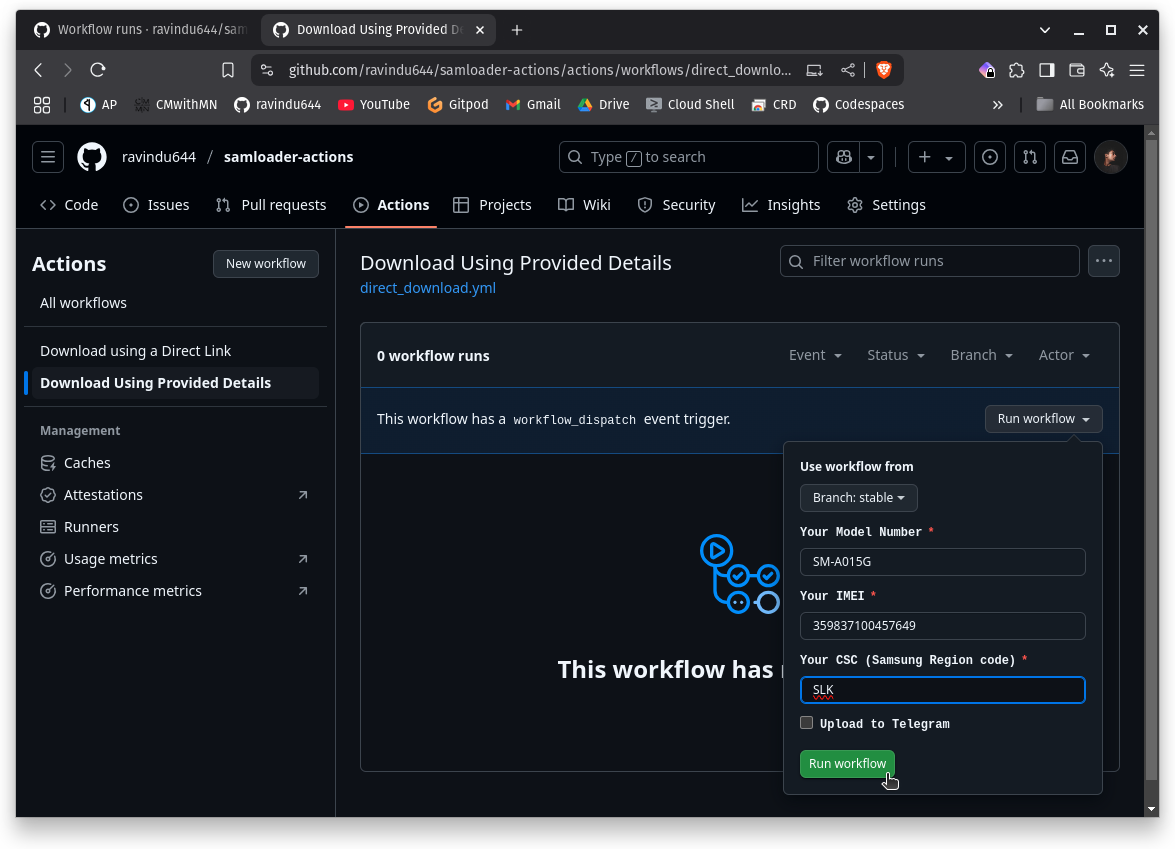The height and width of the screenshot is (849, 1175).
Task: Open the Cloud Shell bookmark
Action: tap(690, 105)
